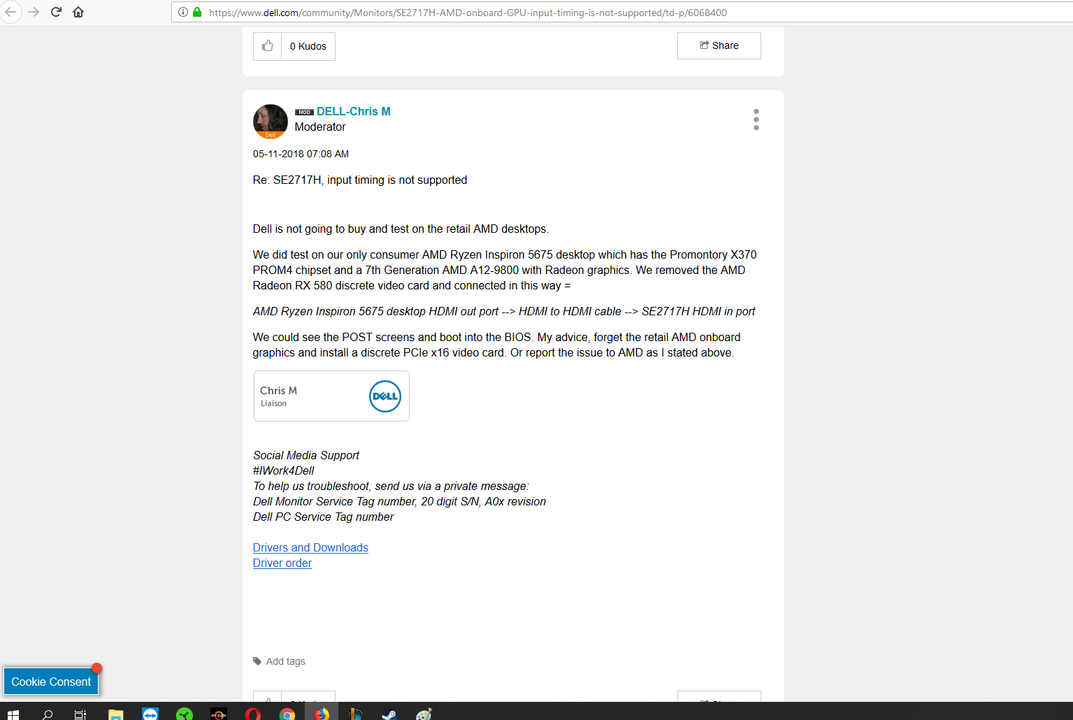1073x720 pixels.
Task: Open the post options three-dot menu
Action: tap(756, 119)
